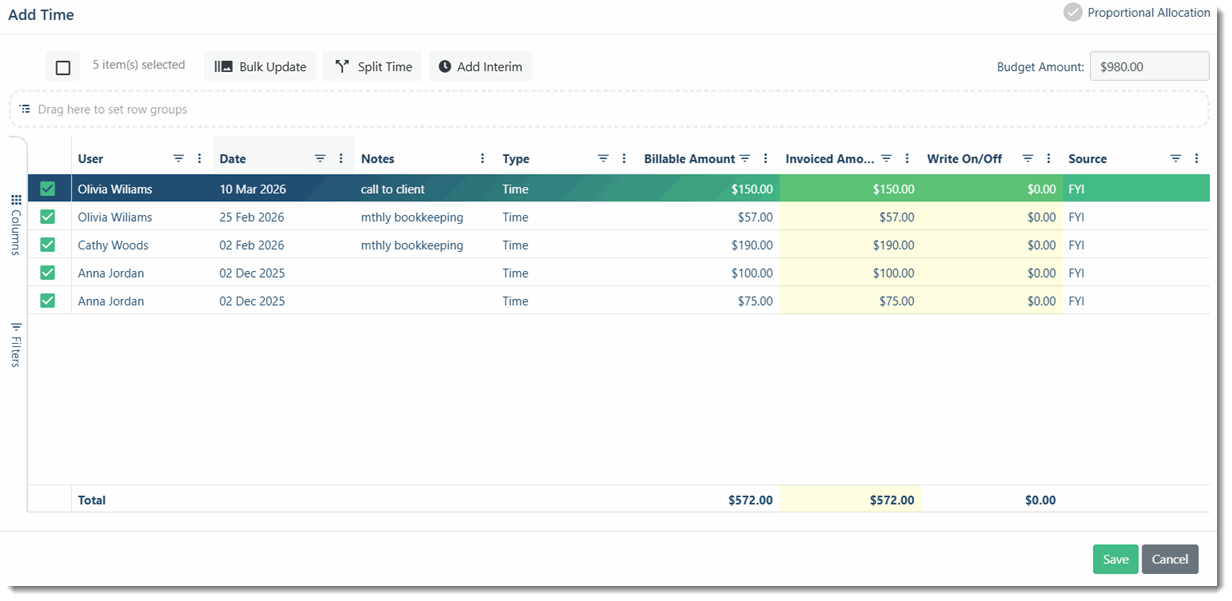Image resolution: width=1232 pixels, height=601 pixels.
Task: Click the $572.00 billable total
Action: (750, 500)
